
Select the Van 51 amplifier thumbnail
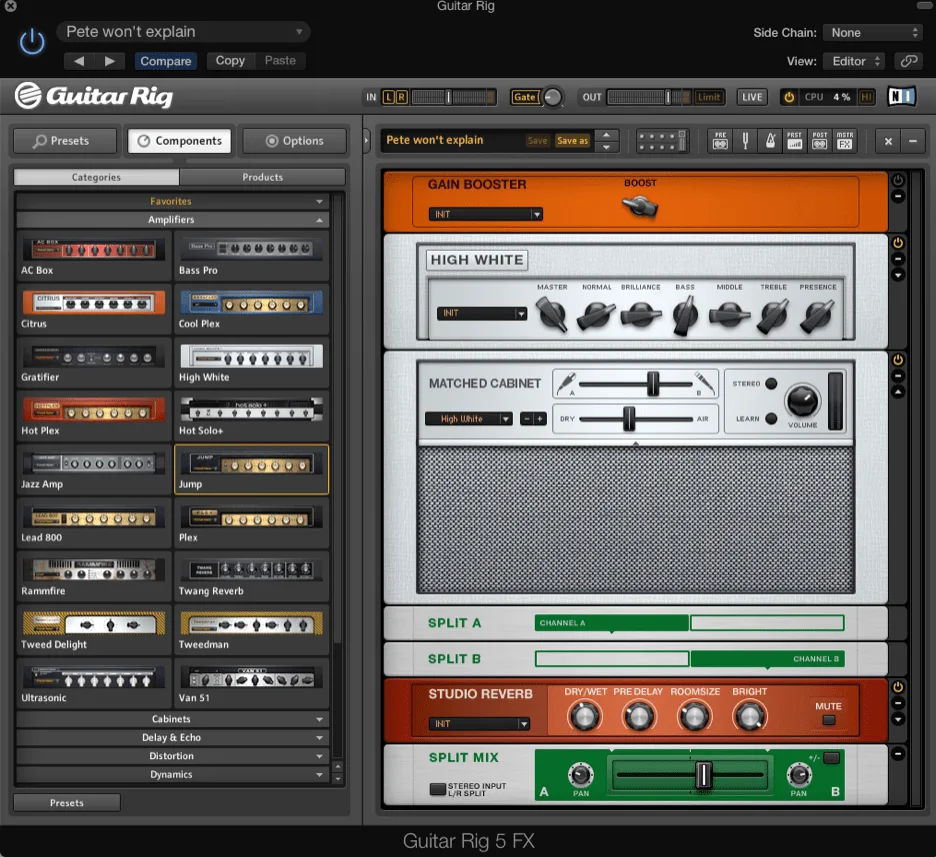pos(251,678)
